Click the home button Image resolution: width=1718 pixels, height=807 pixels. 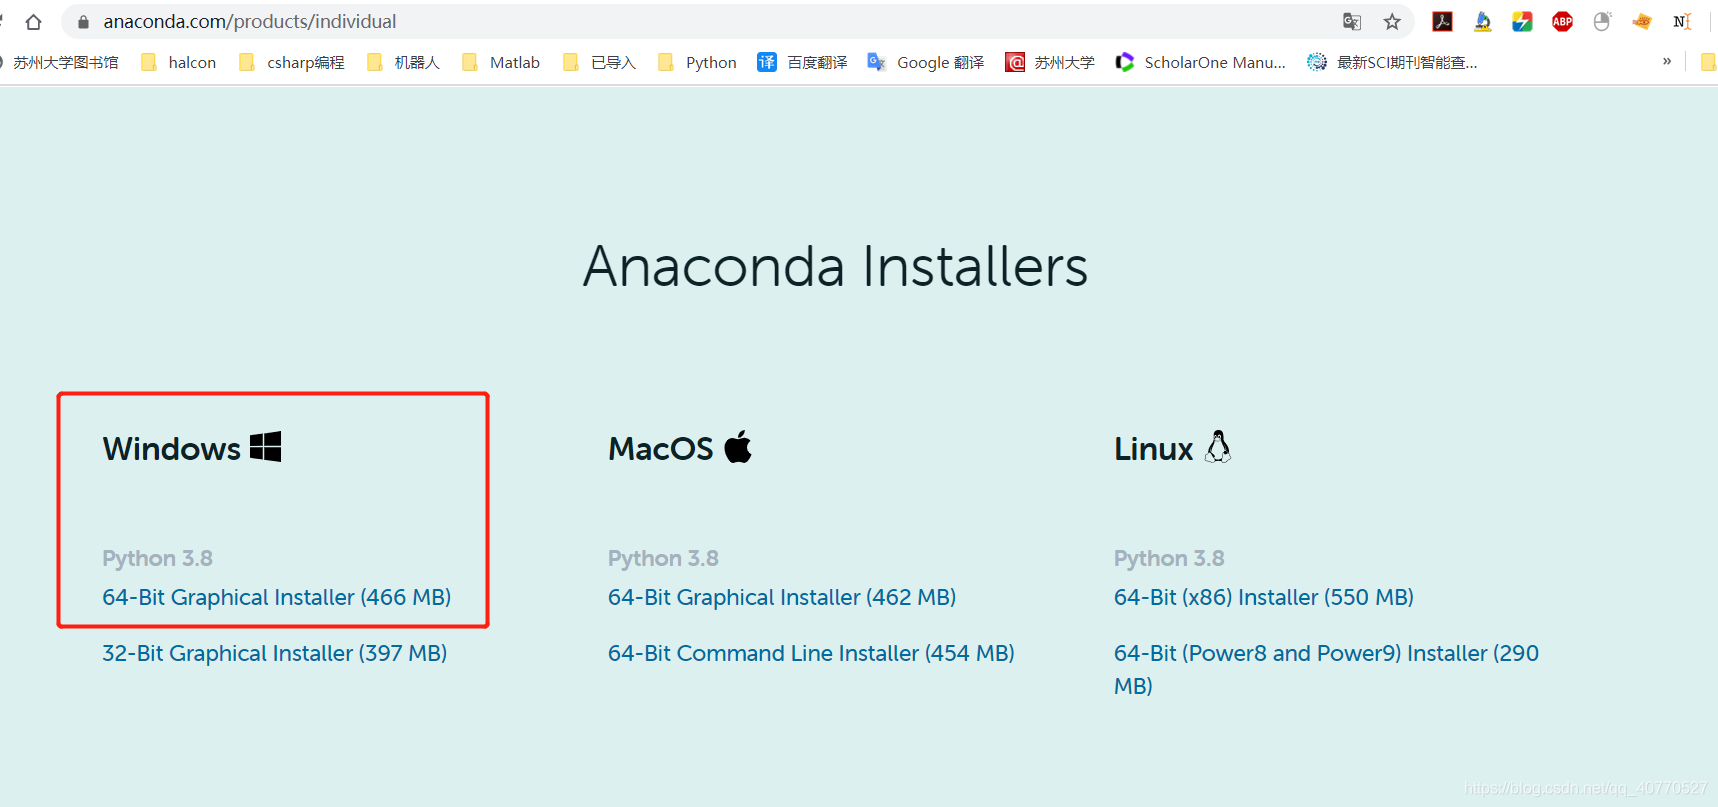pos(34,21)
